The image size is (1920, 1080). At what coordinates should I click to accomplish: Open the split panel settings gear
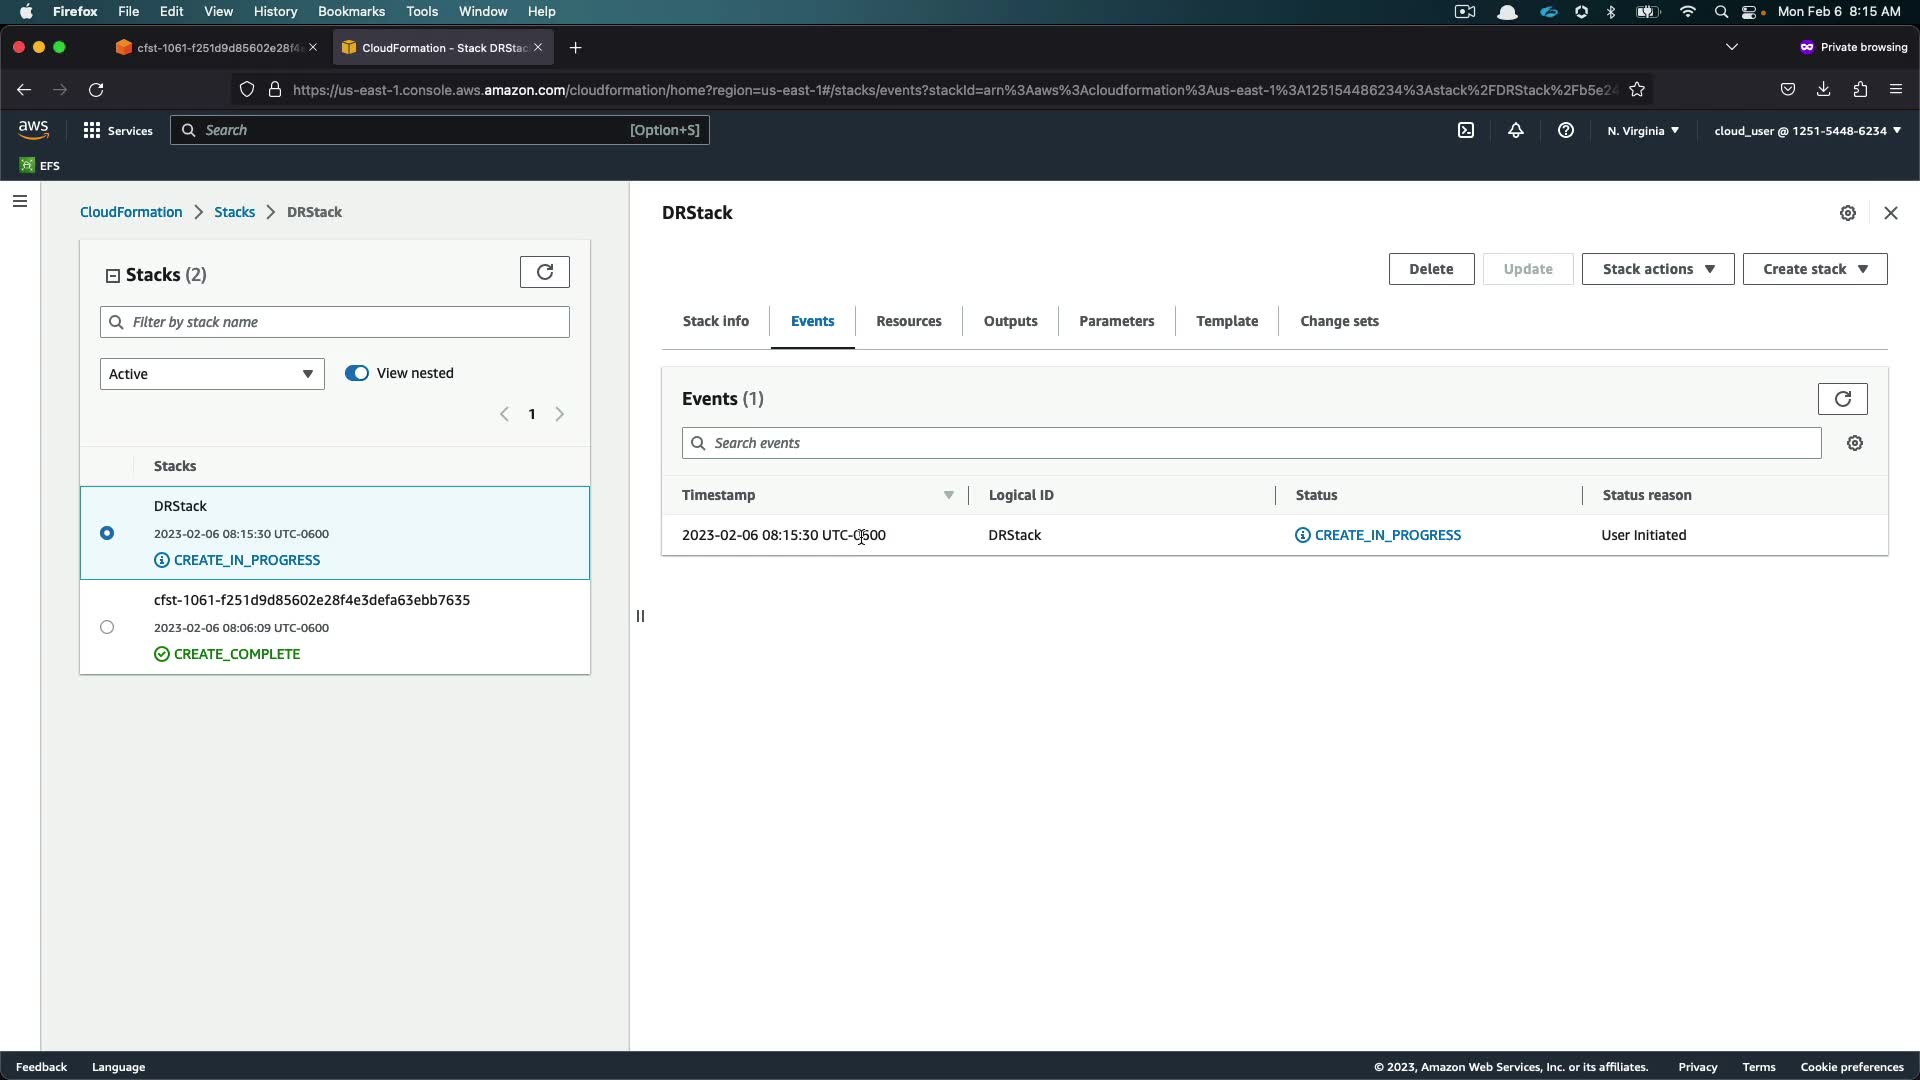(1848, 213)
